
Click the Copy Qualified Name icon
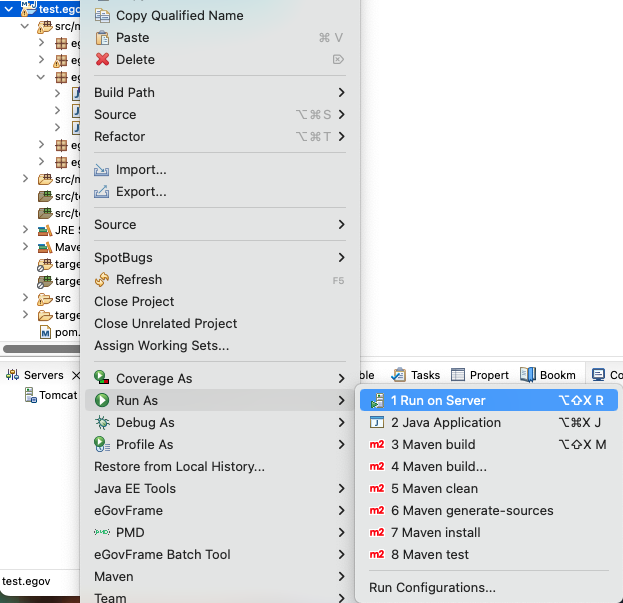point(102,15)
